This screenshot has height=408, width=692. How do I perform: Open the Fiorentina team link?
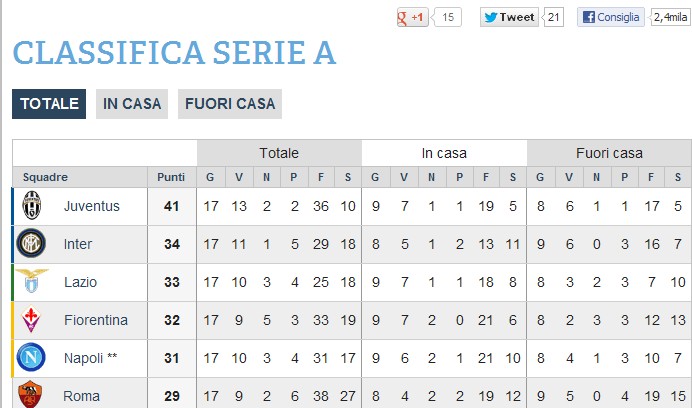(96, 320)
